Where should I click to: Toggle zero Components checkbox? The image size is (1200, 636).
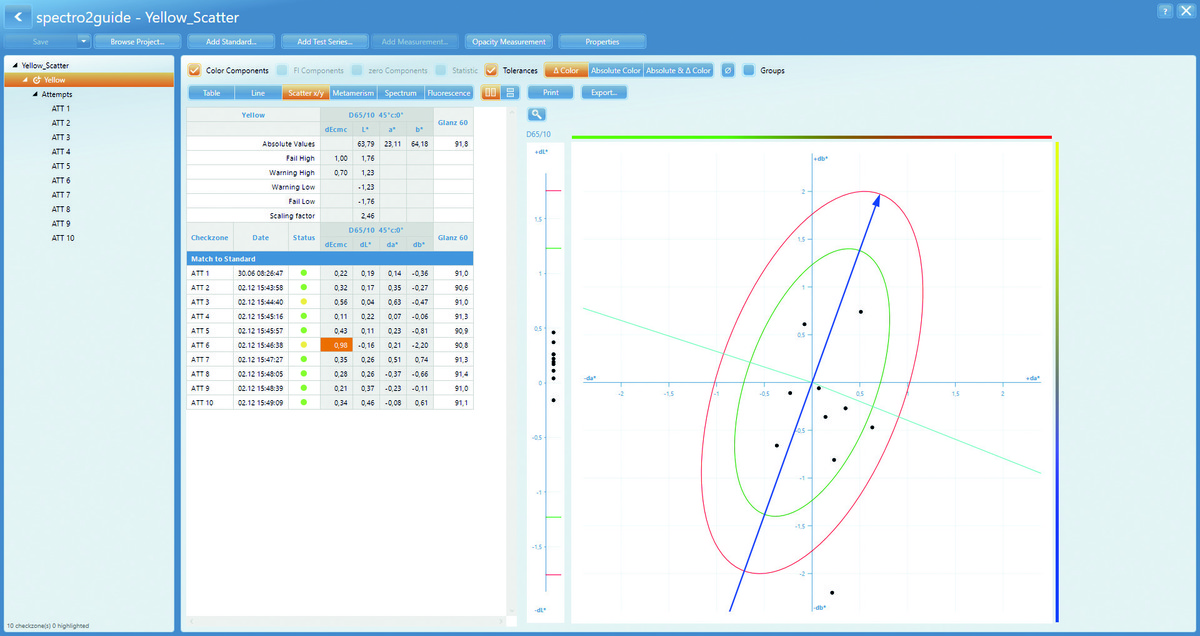[x=357, y=71]
